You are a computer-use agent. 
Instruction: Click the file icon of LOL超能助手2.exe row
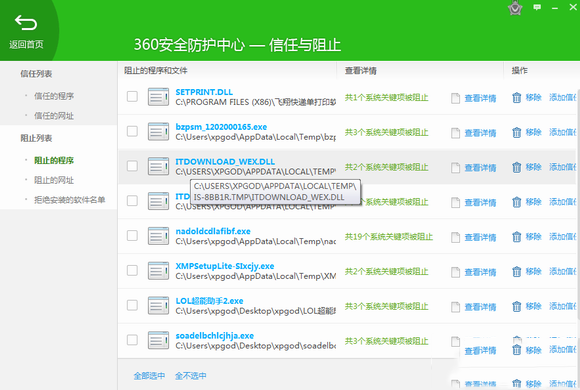click(158, 306)
